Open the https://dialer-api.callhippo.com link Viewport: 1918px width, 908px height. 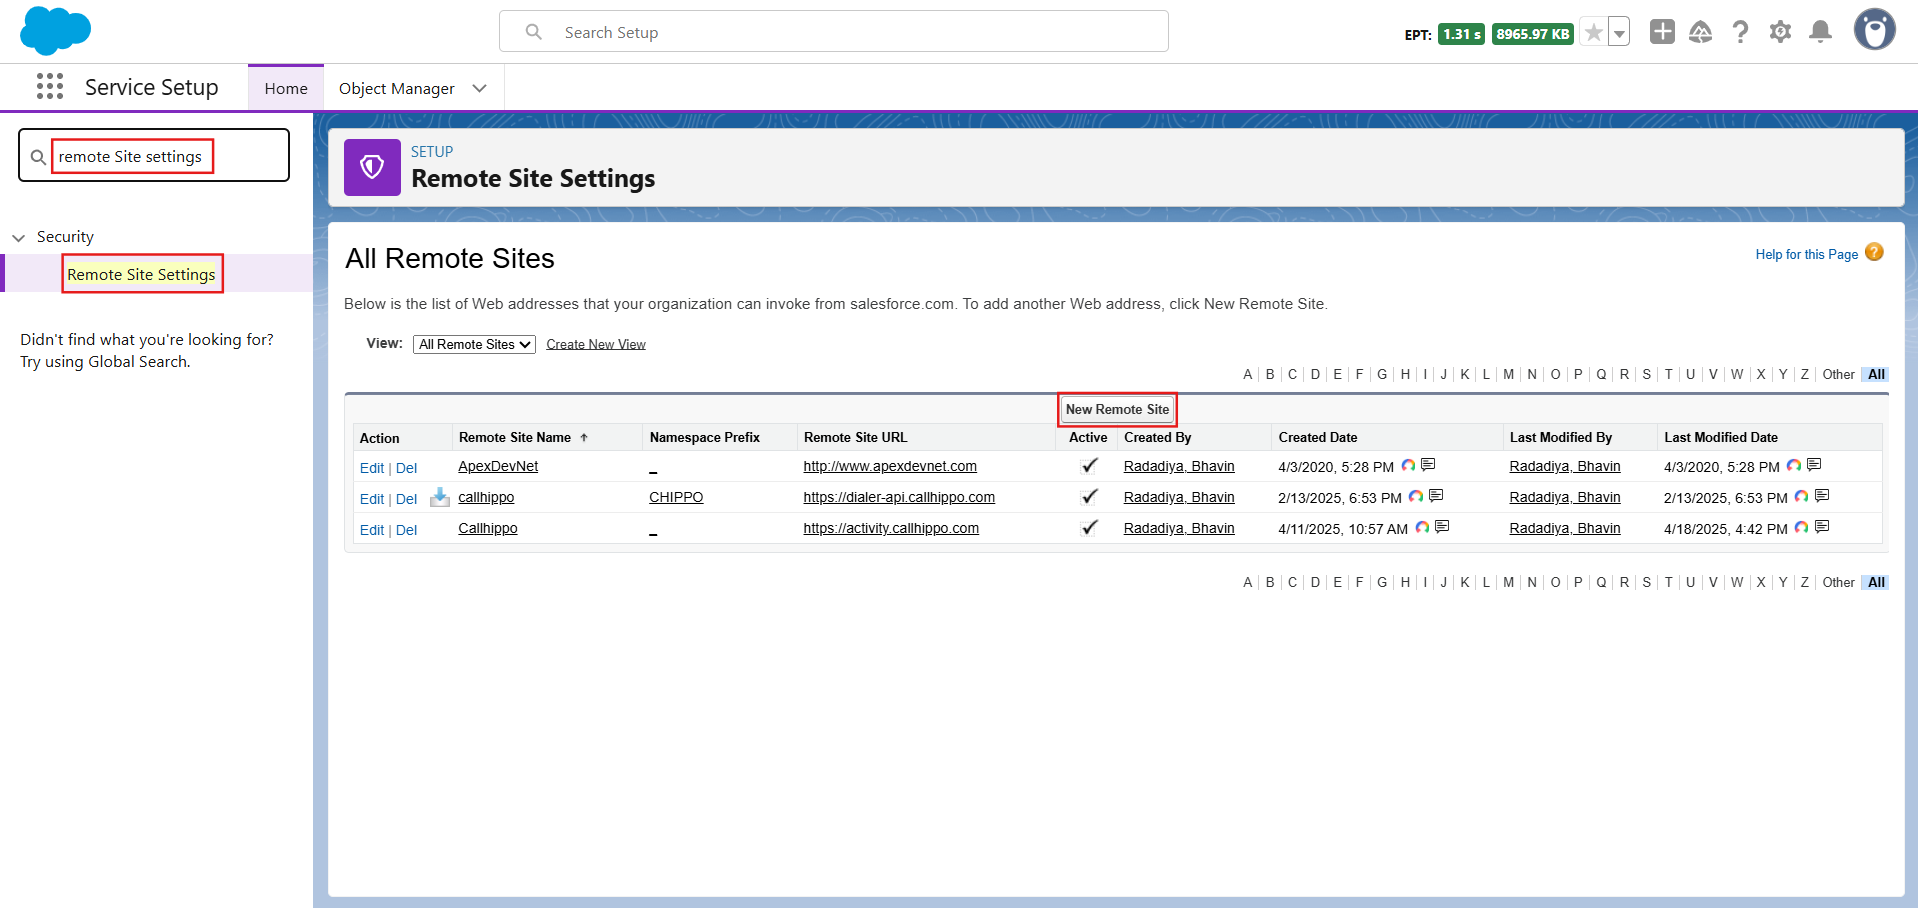899,497
